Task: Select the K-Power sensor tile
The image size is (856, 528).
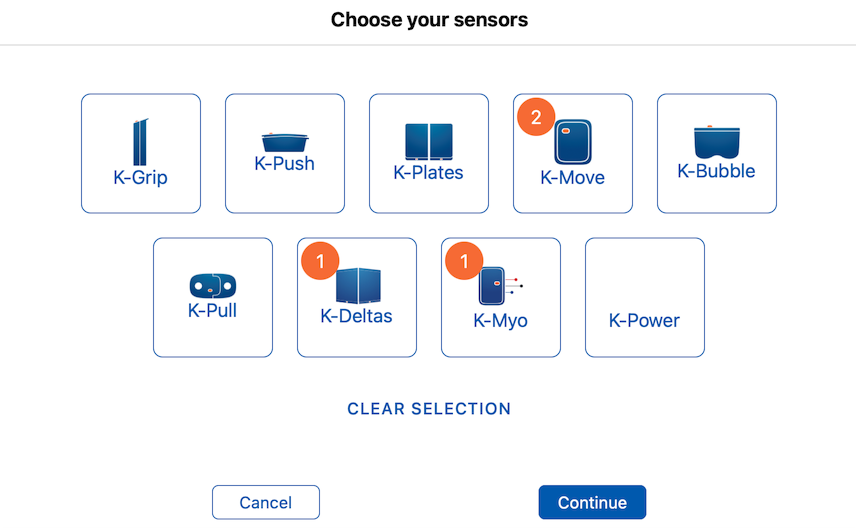Action: tap(645, 297)
